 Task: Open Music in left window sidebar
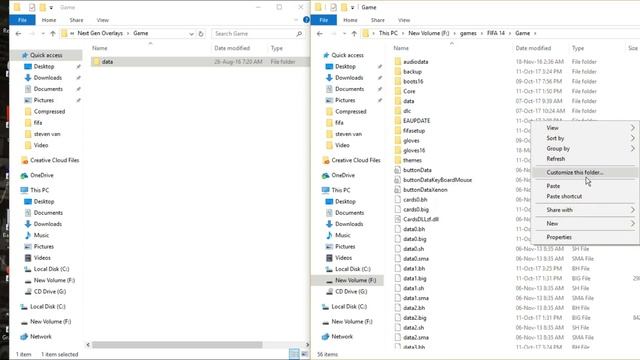click(x=41, y=235)
